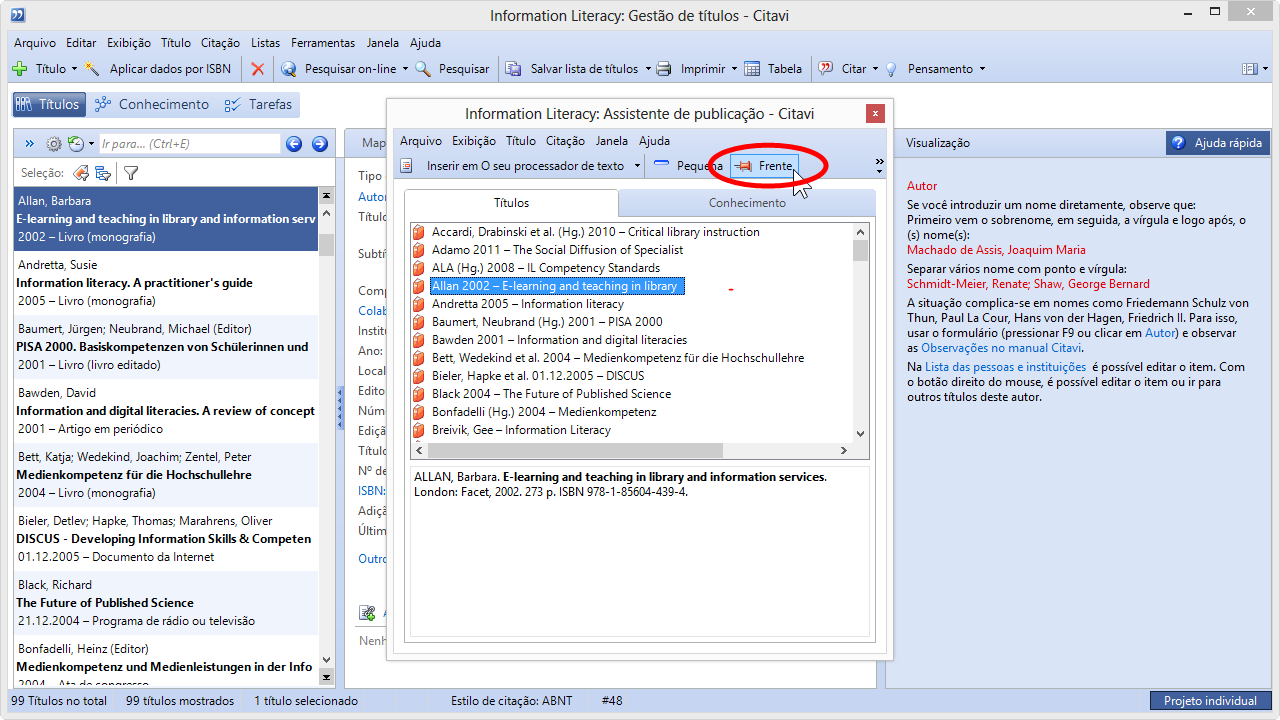The height and width of the screenshot is (720, 1280).
Task: Click the Imprimir printer icon
Action: tap(664, 69)
